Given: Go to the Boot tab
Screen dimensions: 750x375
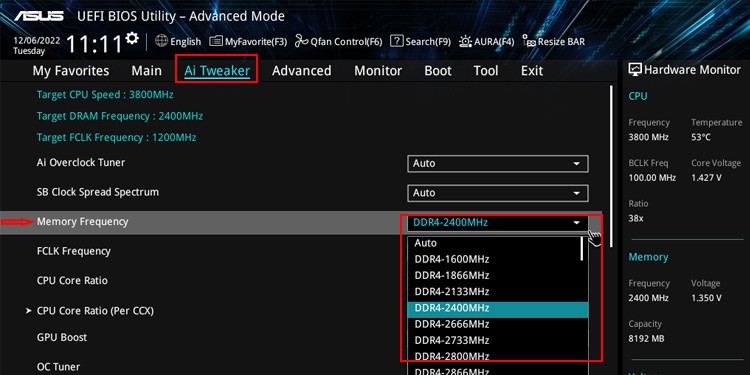Looking at the screenshot, I should tap(438, 71).
